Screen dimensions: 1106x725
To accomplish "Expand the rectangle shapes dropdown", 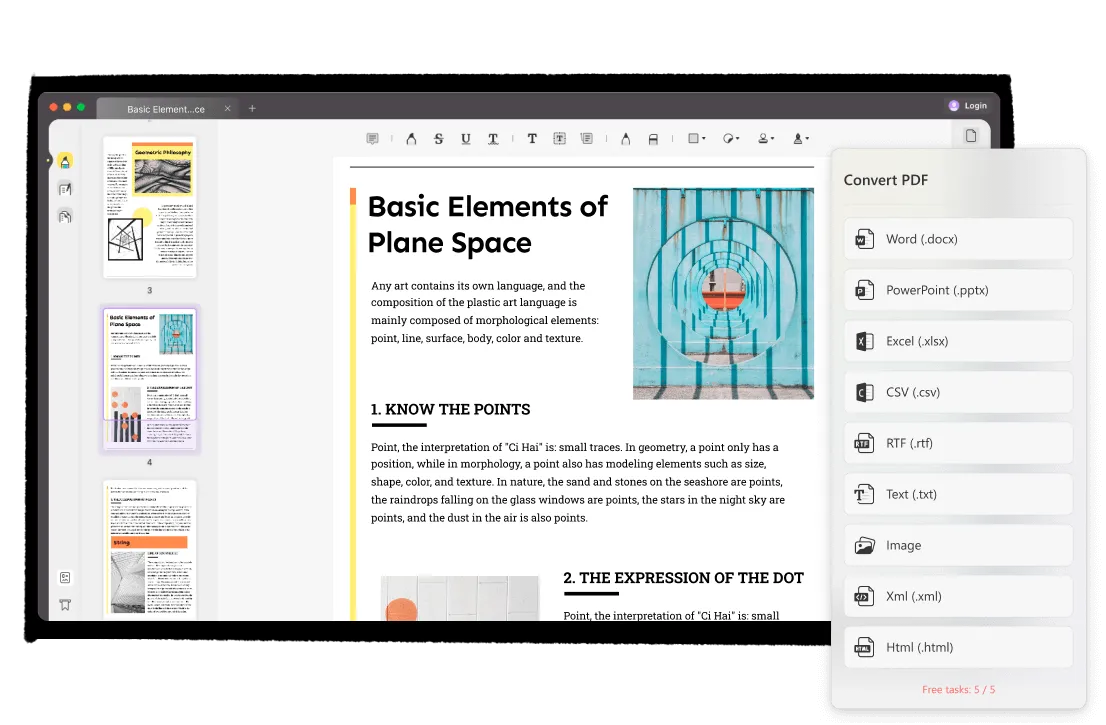I will coord(697,139).
